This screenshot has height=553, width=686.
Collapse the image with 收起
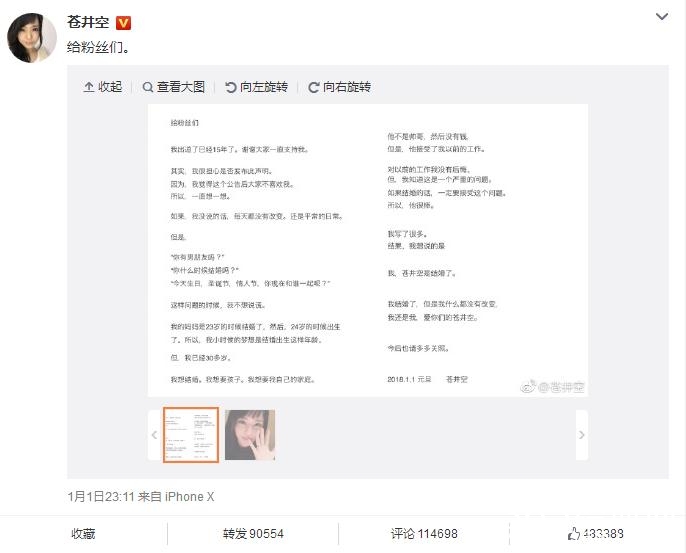click(x=103, y=87)
